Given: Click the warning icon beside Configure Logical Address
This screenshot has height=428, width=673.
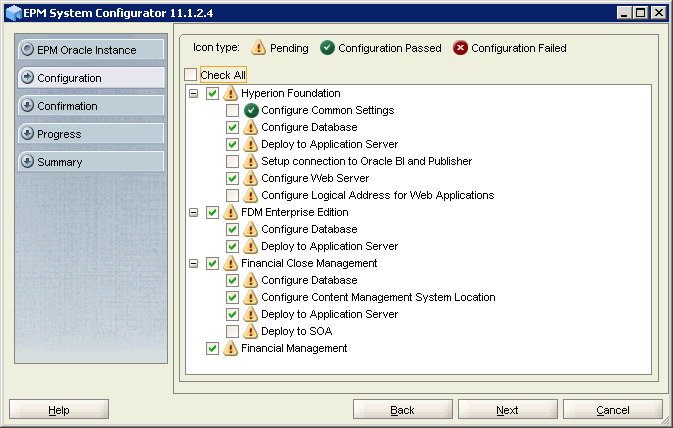Looking at the screenshot, I should click(x=251, y=195).
